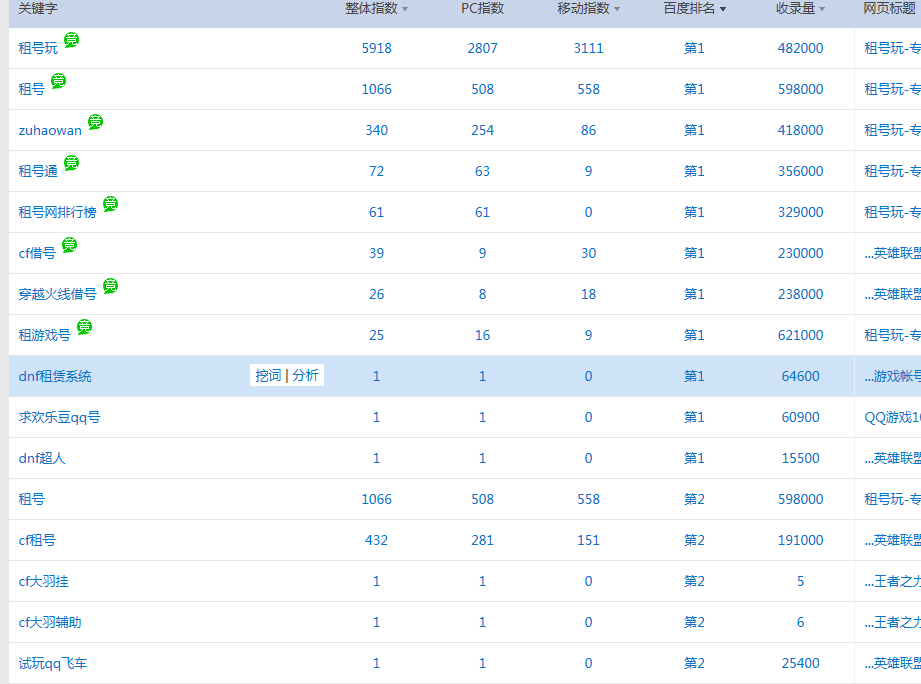Open keyword link 试玩qq飞车
Viewport: 921px width, 684px height.
pos(53,663)
